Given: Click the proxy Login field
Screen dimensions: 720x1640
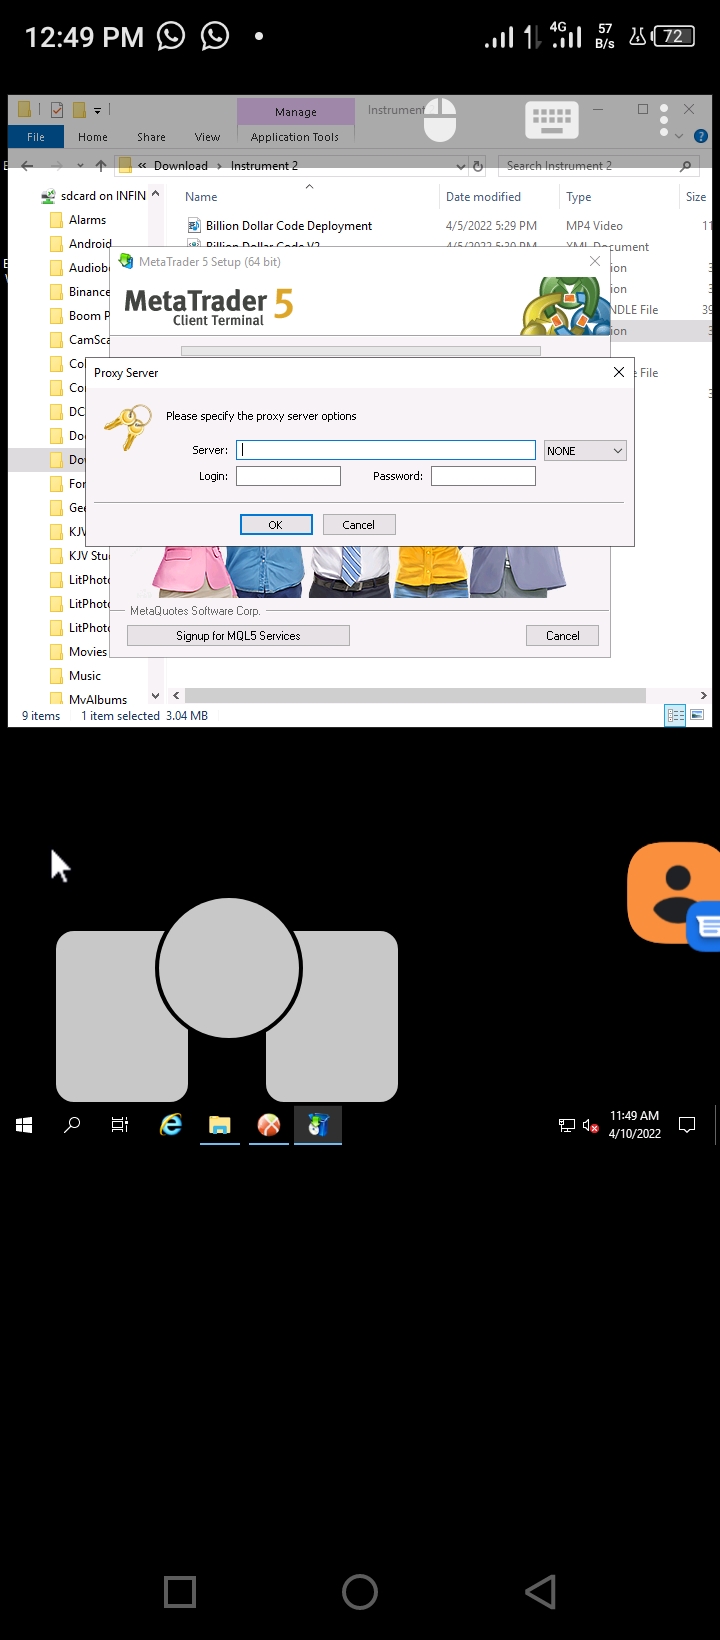Looking at the screenshot, I should (x=288, y=476).
